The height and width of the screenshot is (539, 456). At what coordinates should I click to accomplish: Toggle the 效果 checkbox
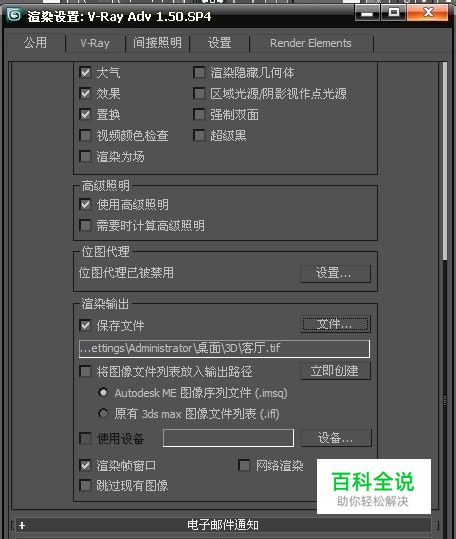tap(85, 94)
